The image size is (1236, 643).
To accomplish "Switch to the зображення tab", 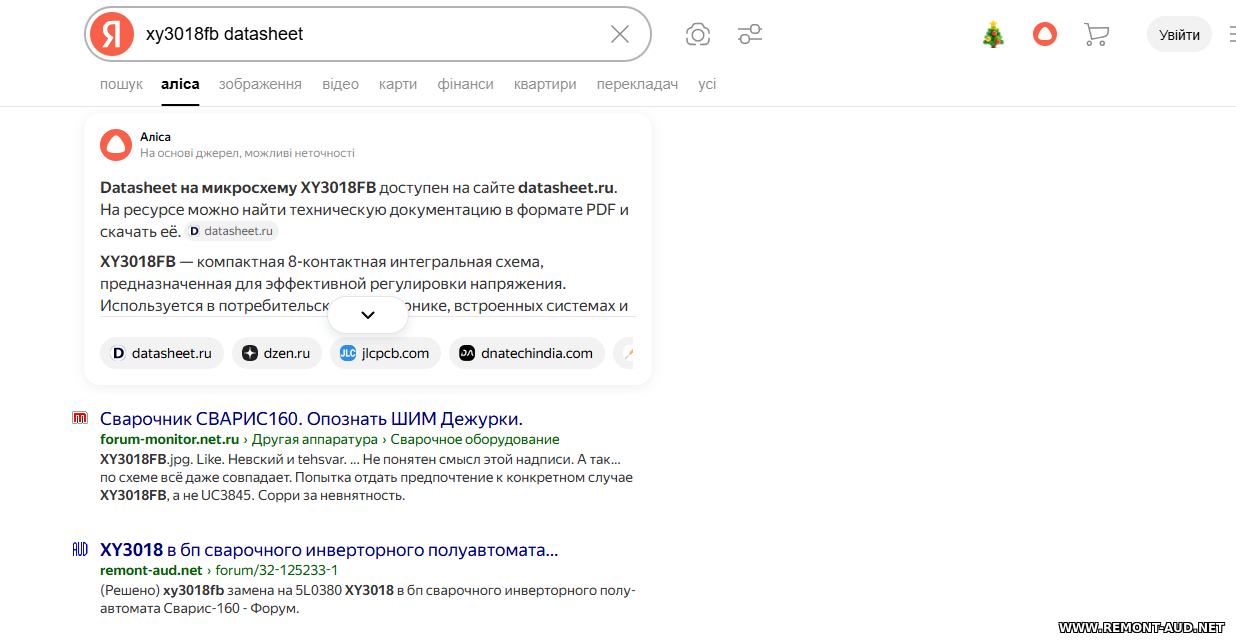I will (x=260, y=84).
